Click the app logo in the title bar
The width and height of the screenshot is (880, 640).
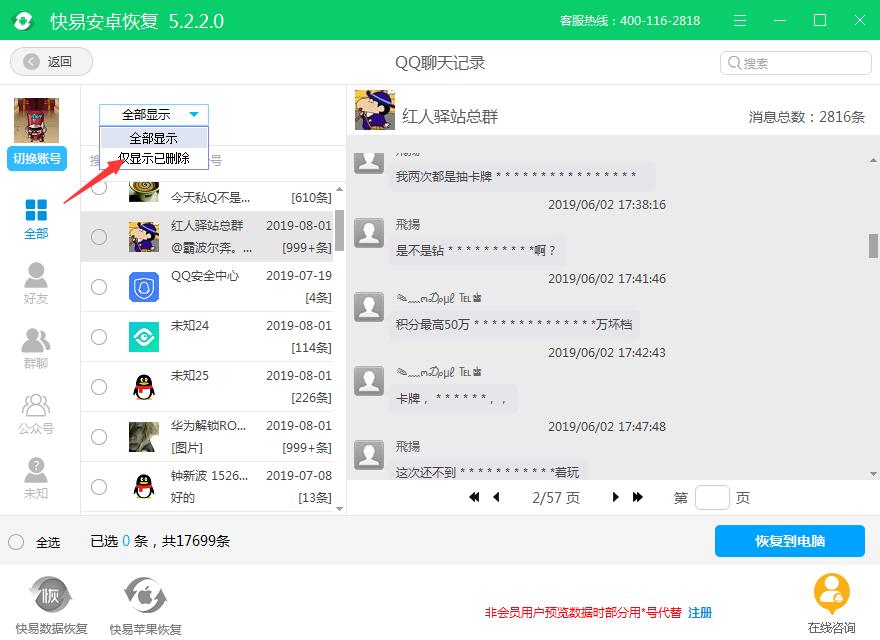[x=23, y=21]
